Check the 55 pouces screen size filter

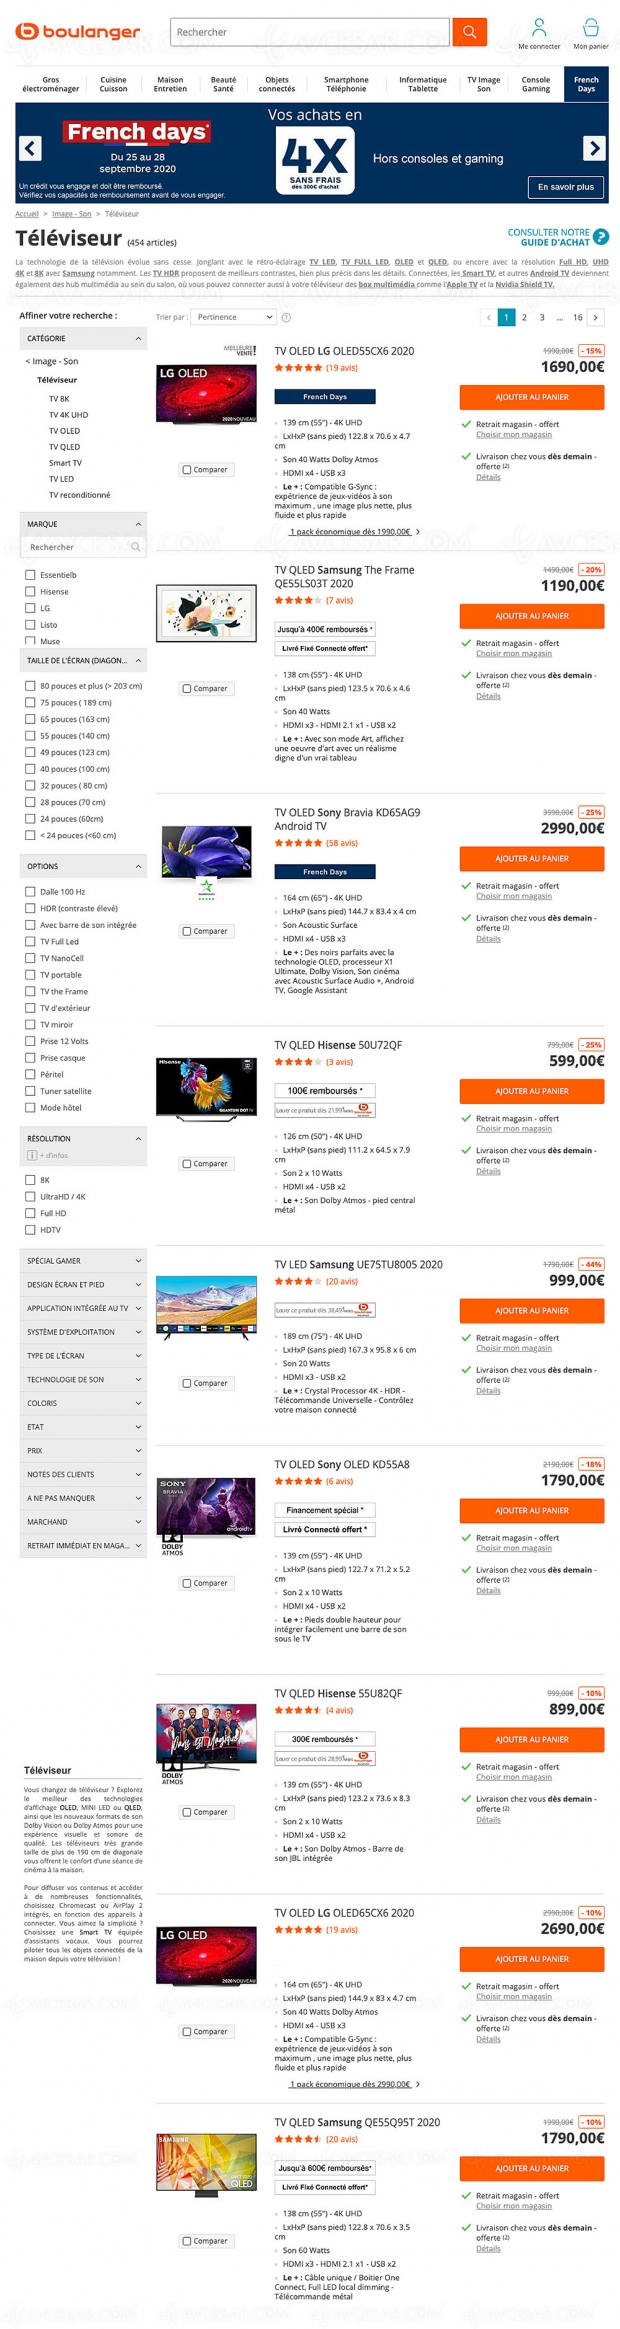click(30, 735)
